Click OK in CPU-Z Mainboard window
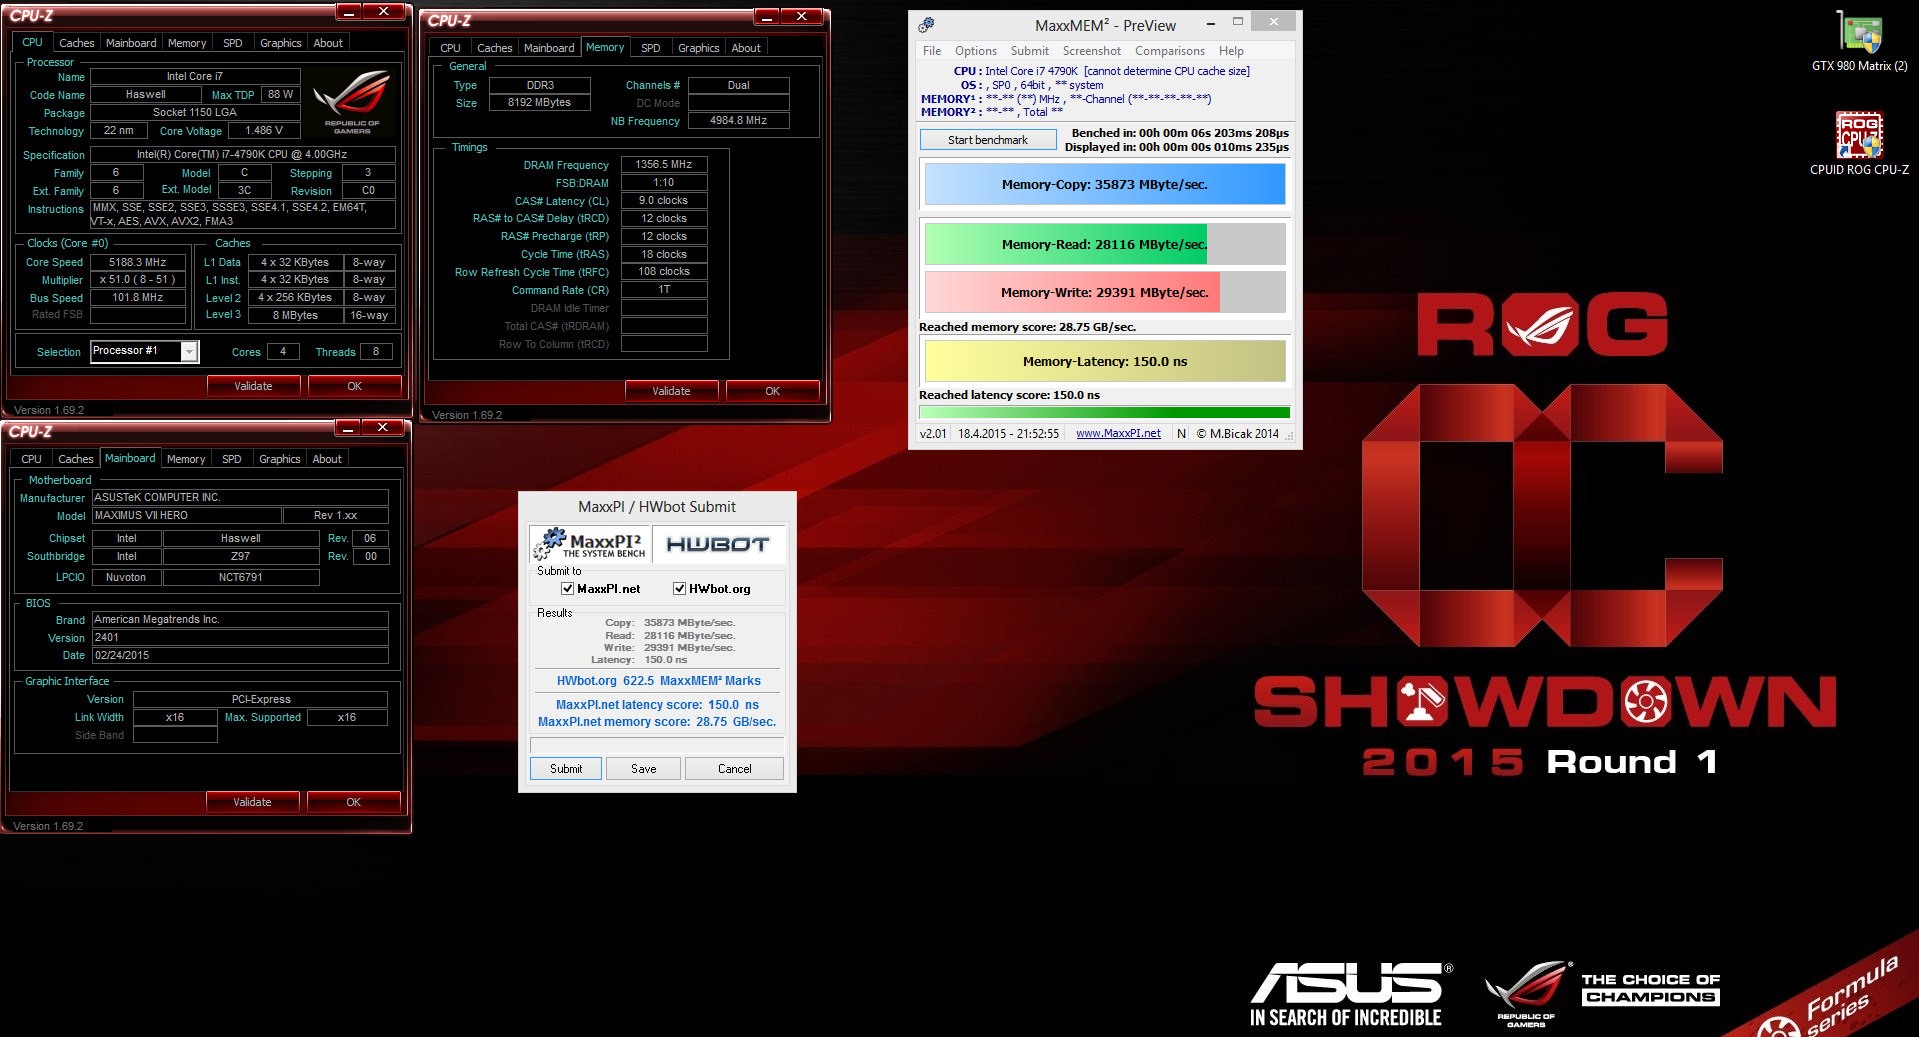 [353, 802]
